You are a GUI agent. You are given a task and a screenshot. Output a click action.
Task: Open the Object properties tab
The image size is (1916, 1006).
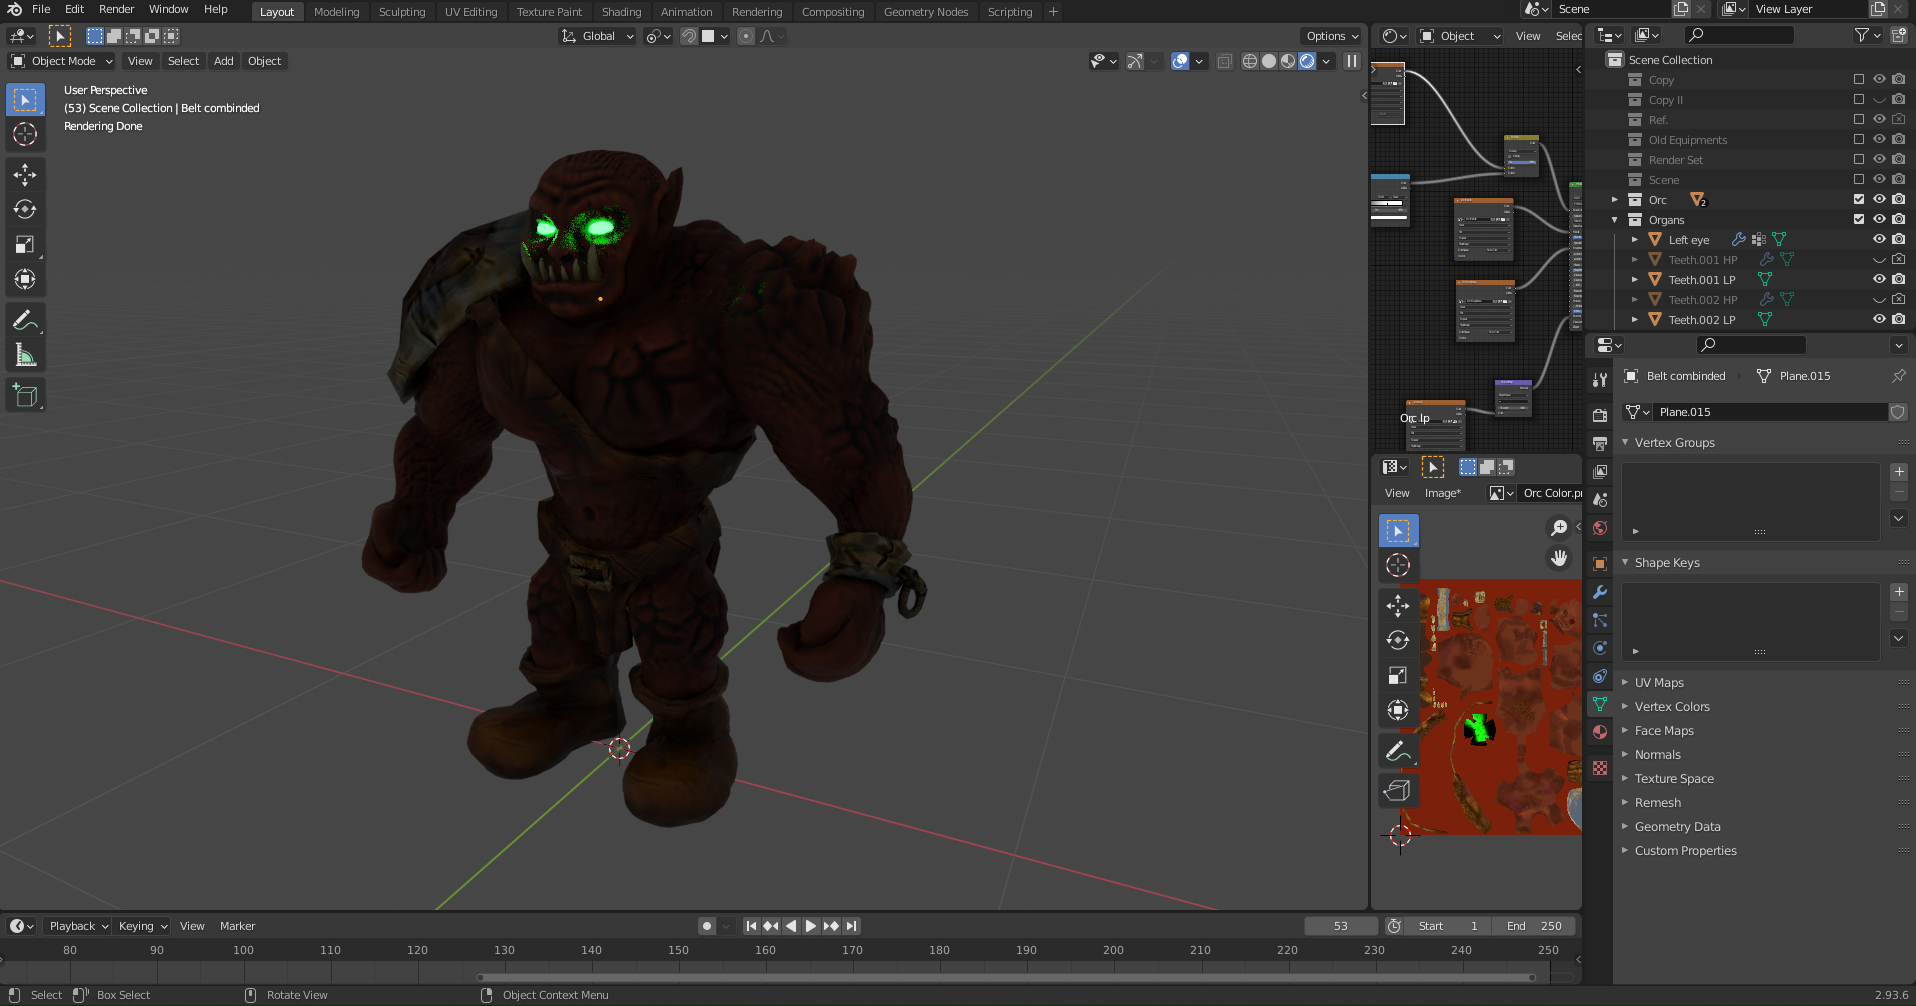tap(1600, 564)
